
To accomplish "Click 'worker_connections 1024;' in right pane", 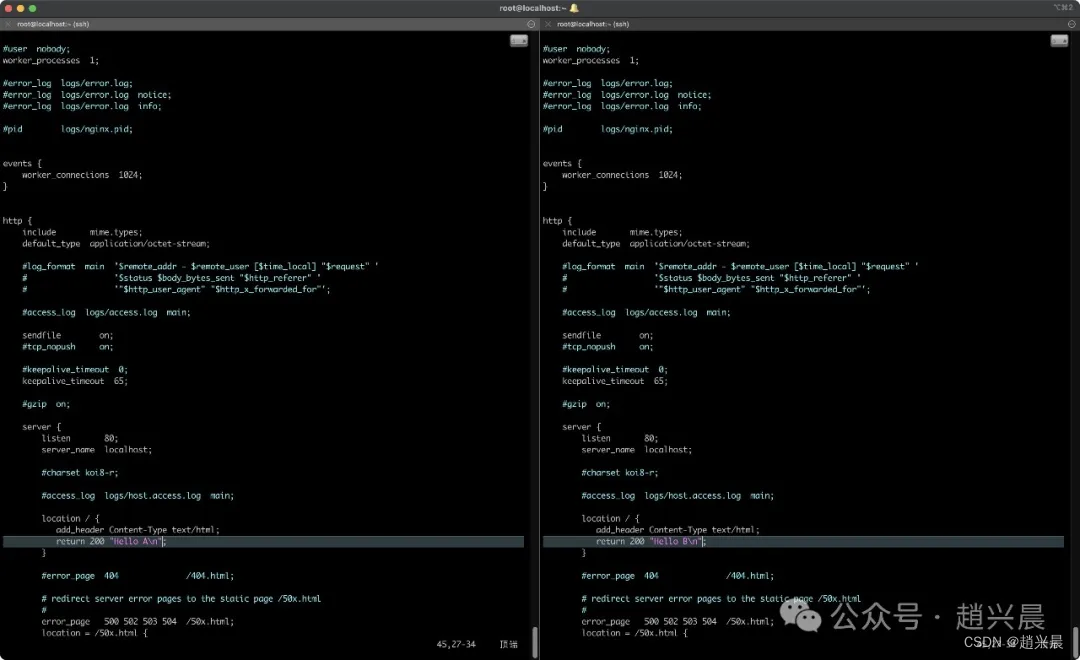I will [x=622, y=175].
